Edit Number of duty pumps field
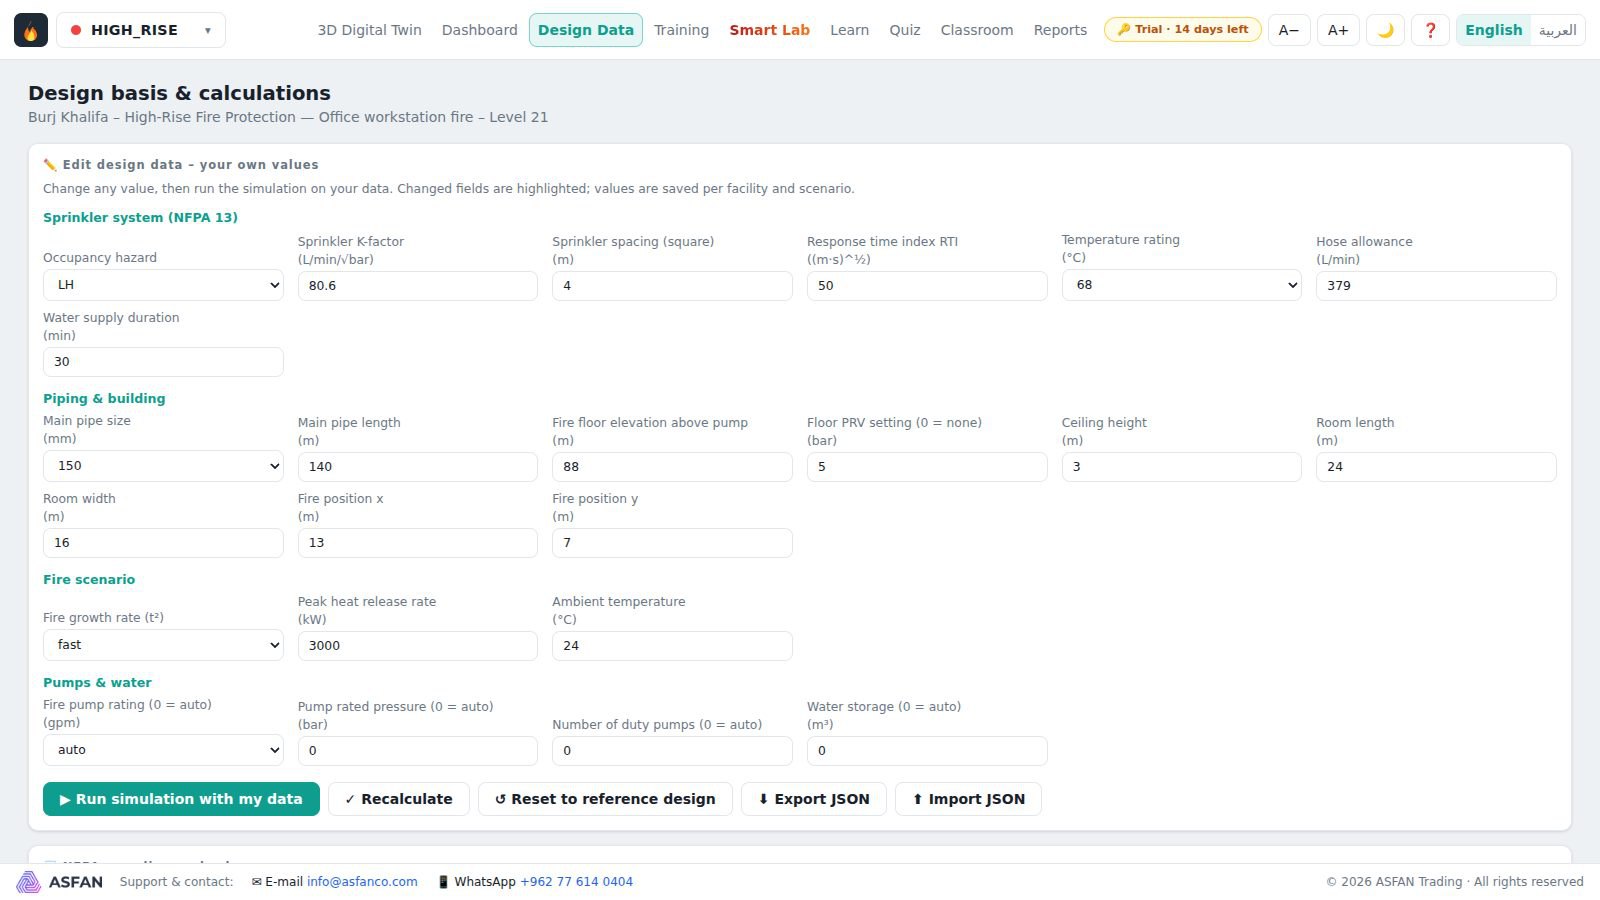 (672, 751)
